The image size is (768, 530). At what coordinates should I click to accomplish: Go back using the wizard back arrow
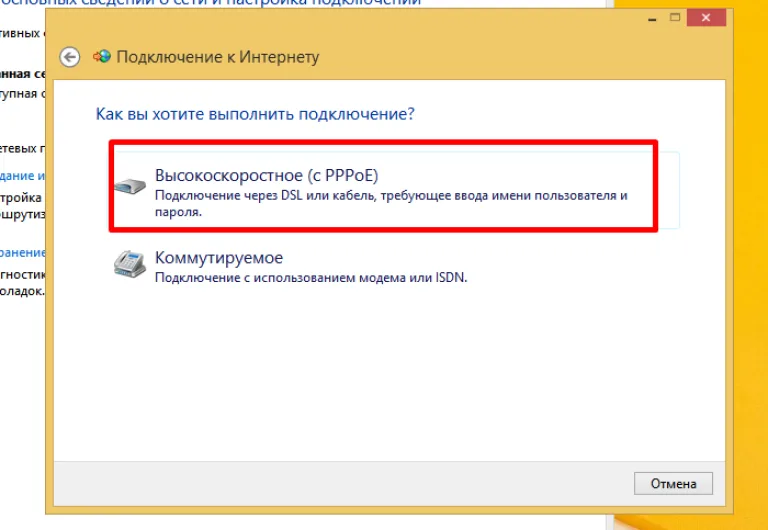tap(70, 57)
